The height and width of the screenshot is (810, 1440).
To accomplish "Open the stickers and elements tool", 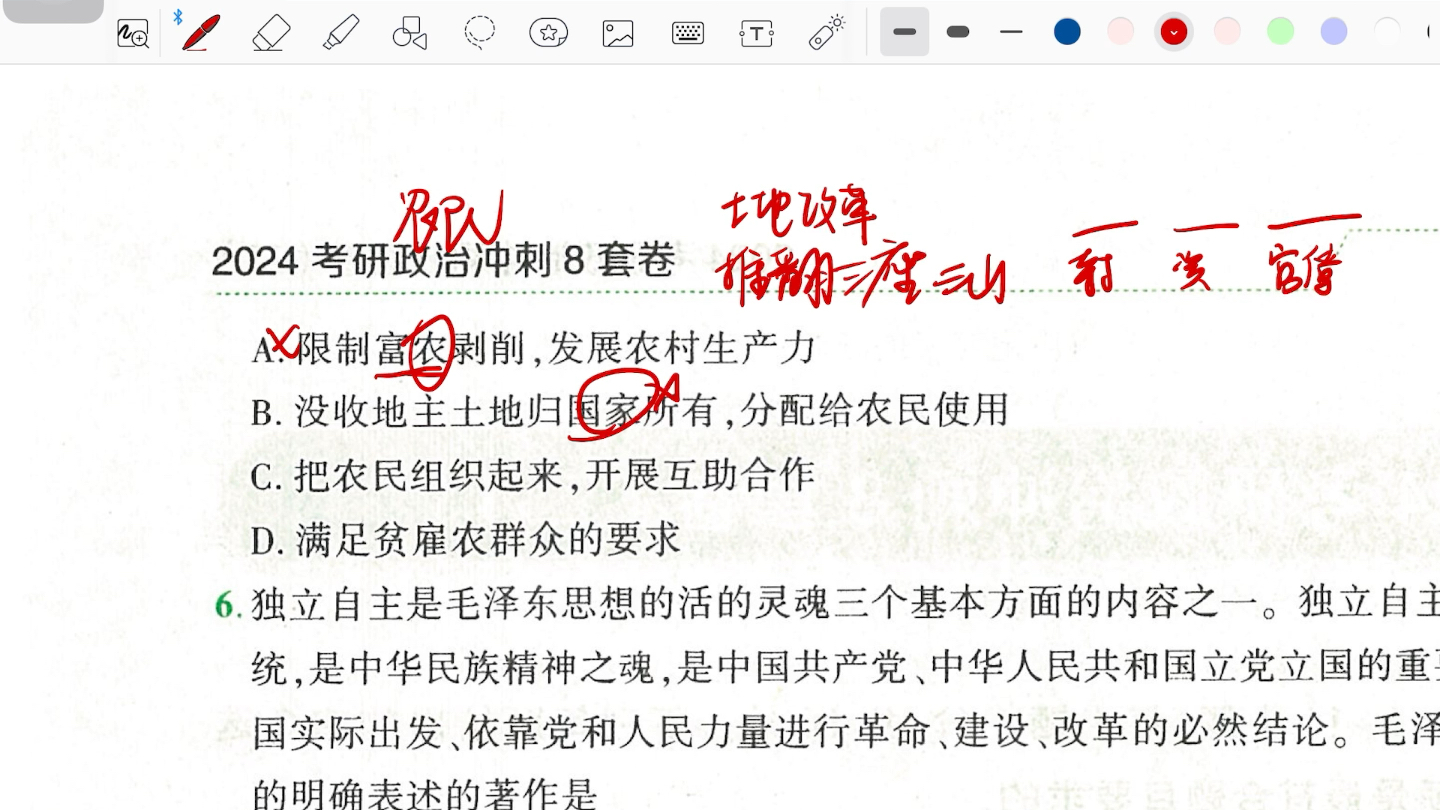I will [549, 33].
